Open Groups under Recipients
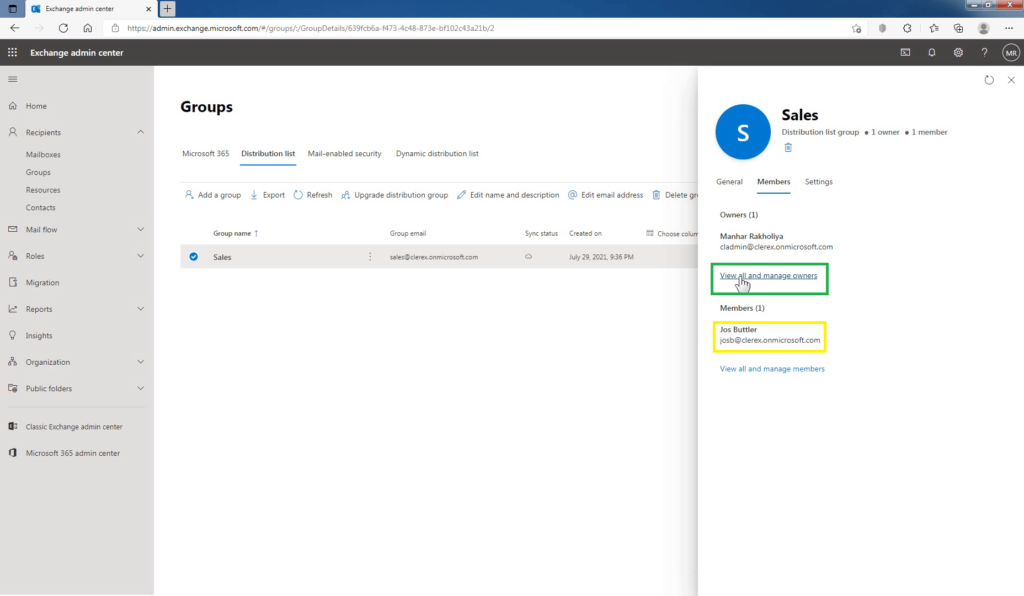Image resolution: width=1024 pixels, height=596 pixels. [x=38, y=172]
